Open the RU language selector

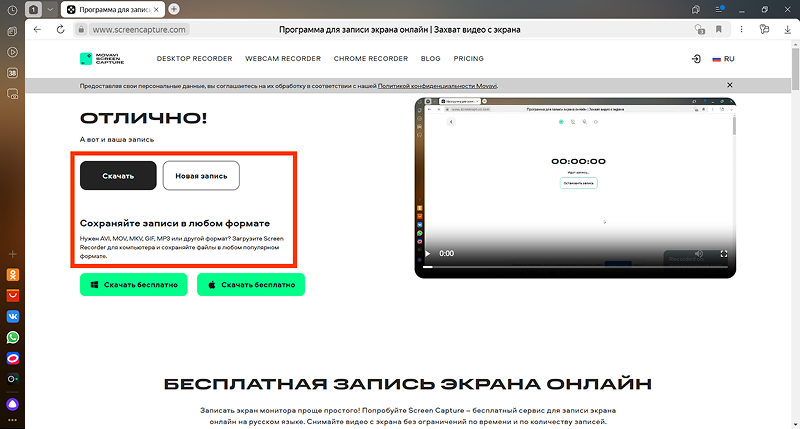(x=723, y=59)
